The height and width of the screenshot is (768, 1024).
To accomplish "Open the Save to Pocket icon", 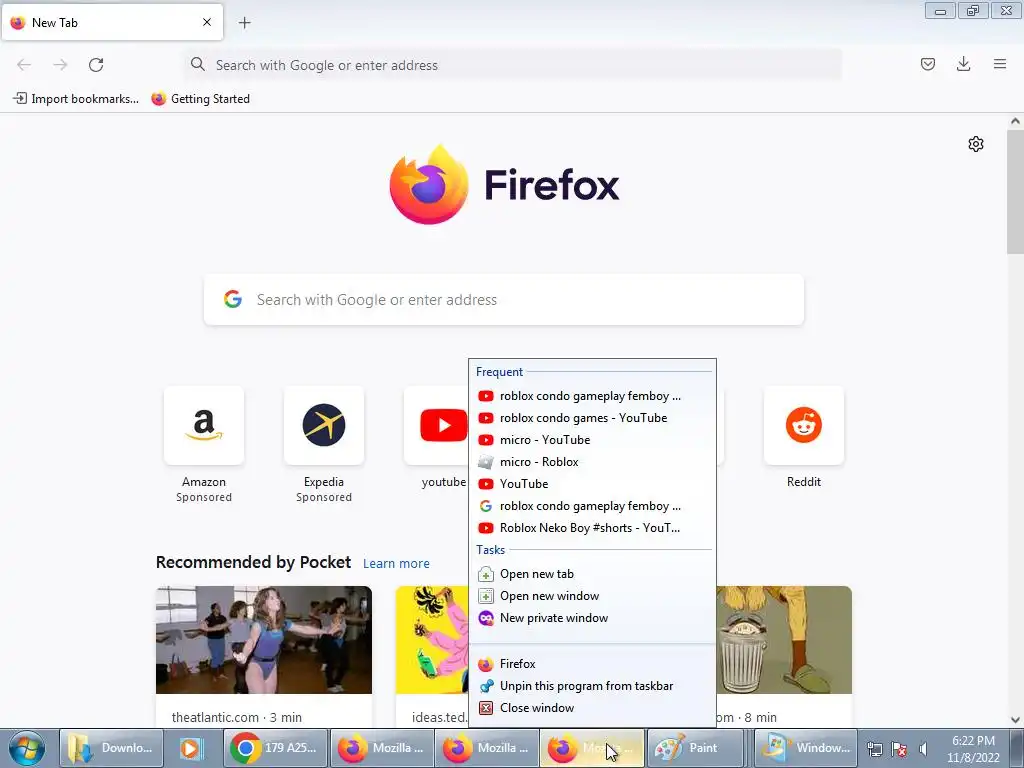I will point(927,64).
